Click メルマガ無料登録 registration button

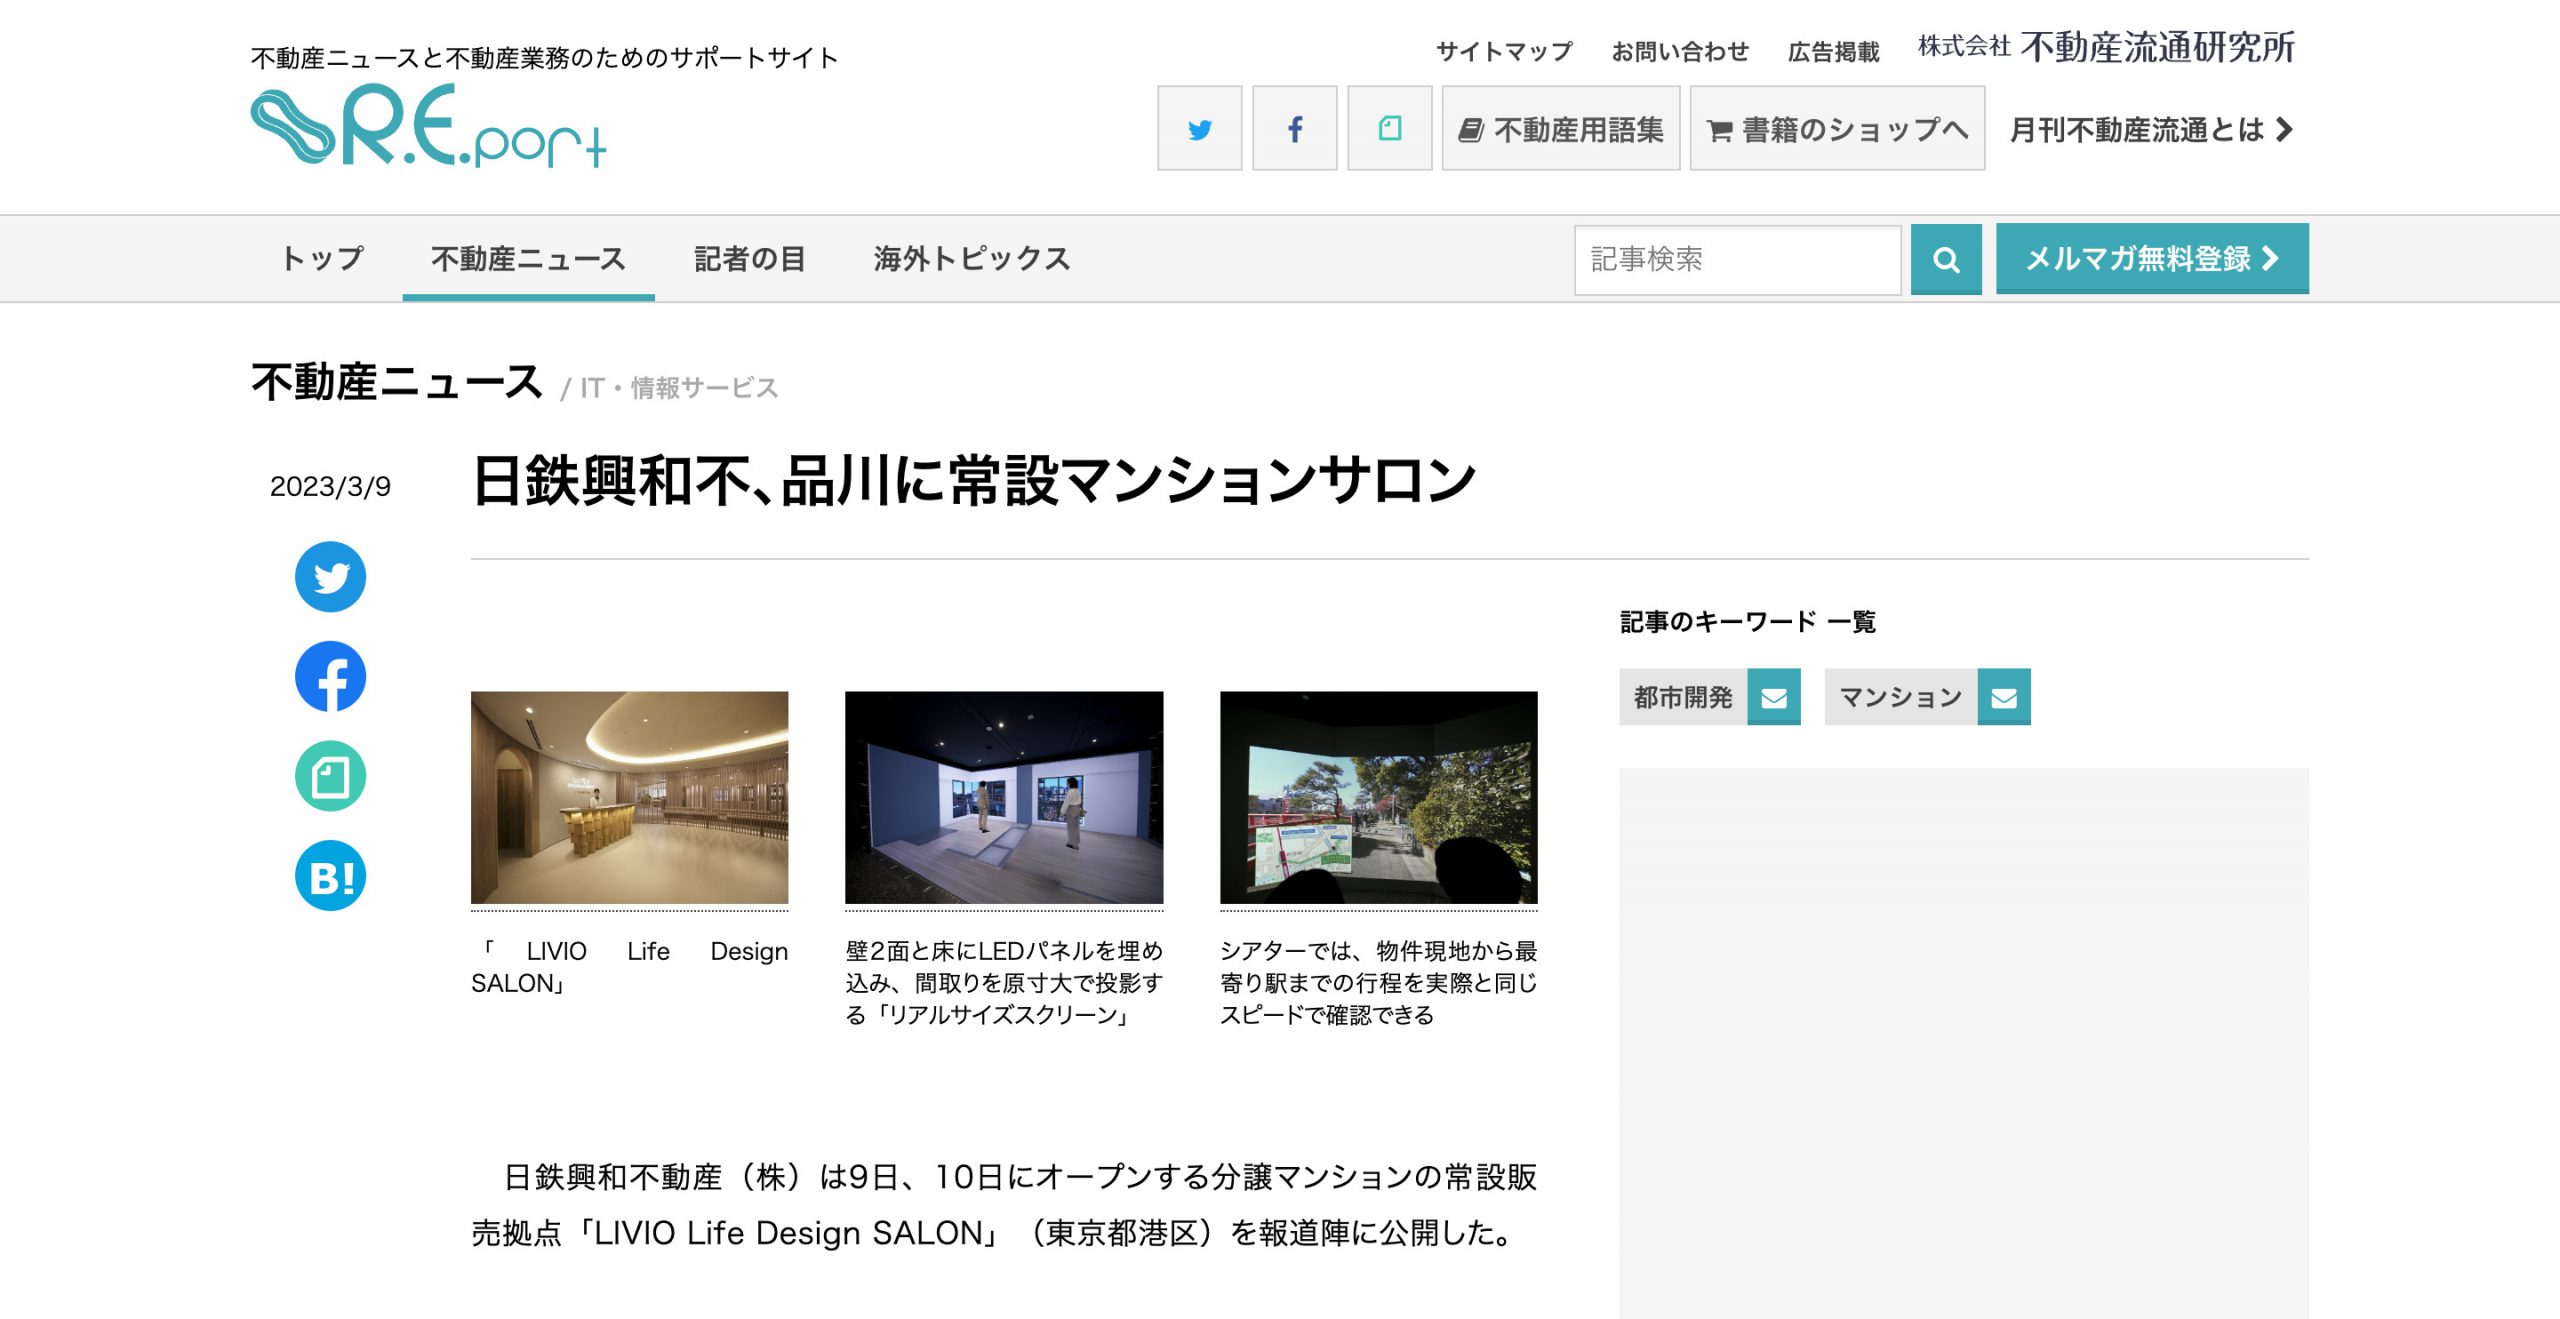click(2152, 258)
